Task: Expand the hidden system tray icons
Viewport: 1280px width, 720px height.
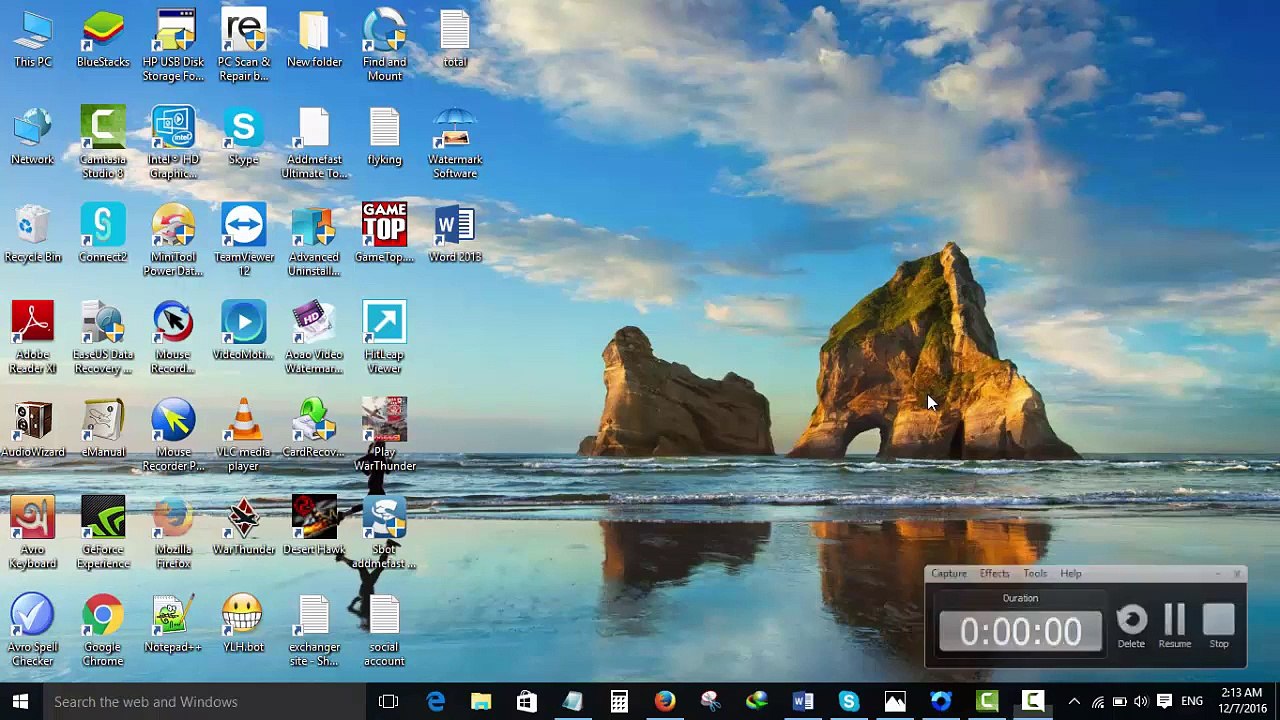Action: tap(1074, 702)
